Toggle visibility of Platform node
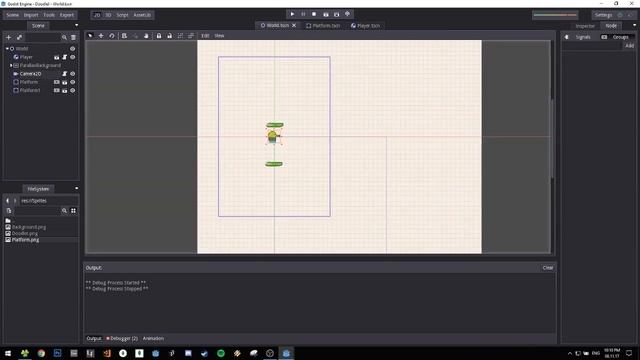This screenshot has width=640, height=360. point(73,82)
